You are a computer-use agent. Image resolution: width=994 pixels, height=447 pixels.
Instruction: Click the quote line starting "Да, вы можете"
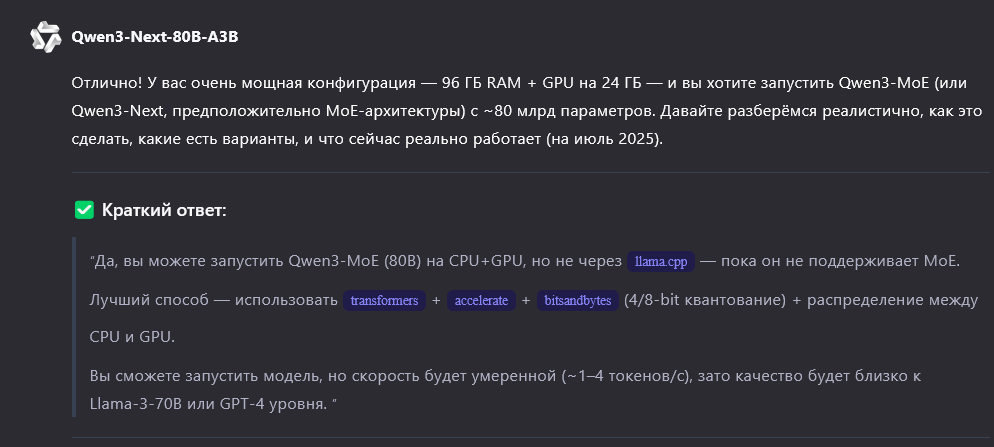click(350, 262)
